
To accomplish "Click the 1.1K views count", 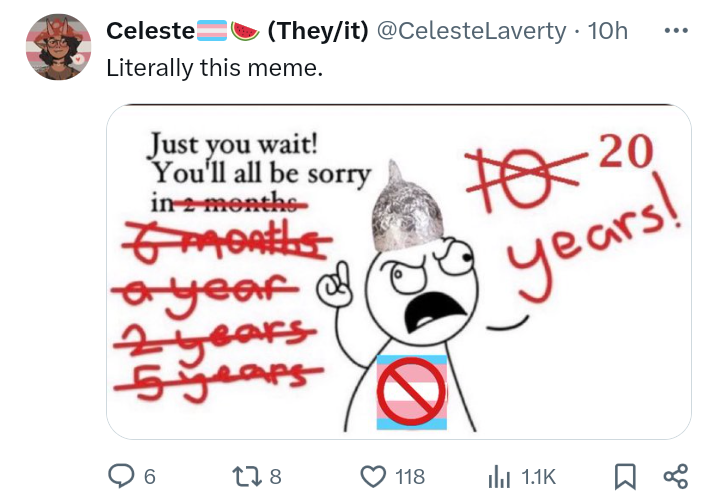I will tap(538, 476).
